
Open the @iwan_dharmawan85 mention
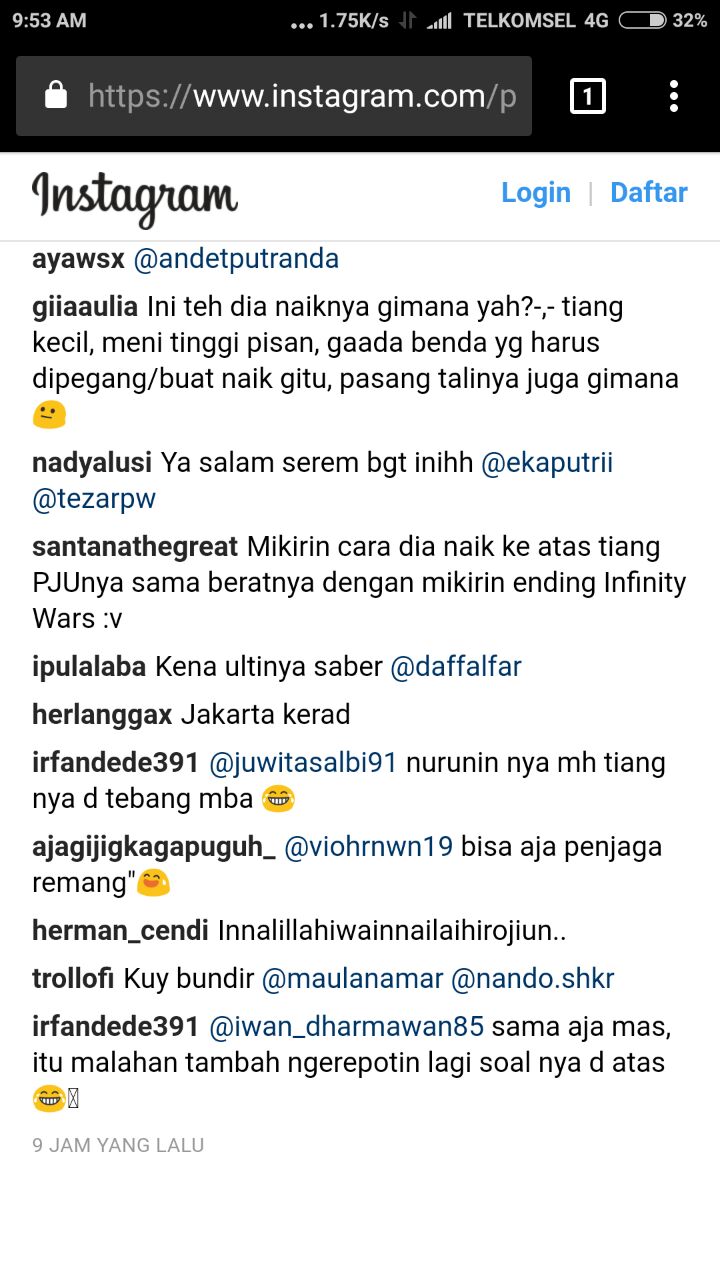(x=346, y=1027)
